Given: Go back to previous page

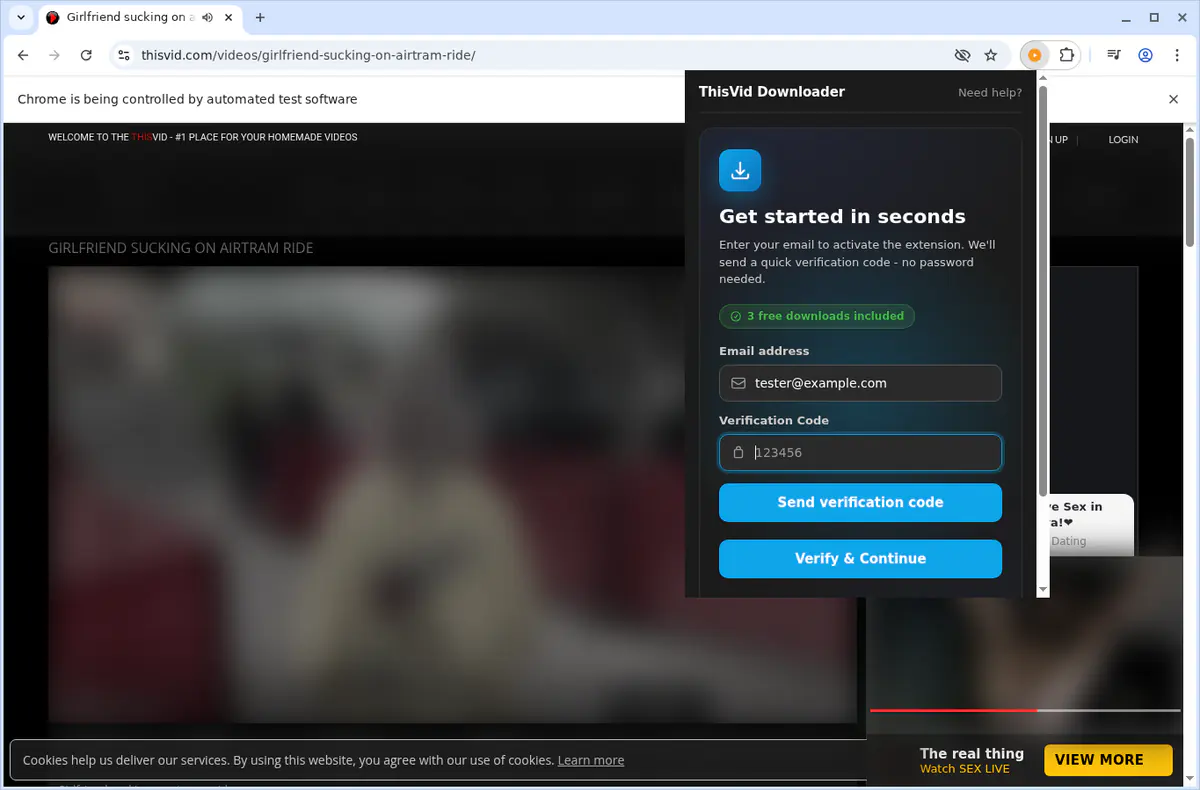Looking at the screenshot, I should point(23,55).
